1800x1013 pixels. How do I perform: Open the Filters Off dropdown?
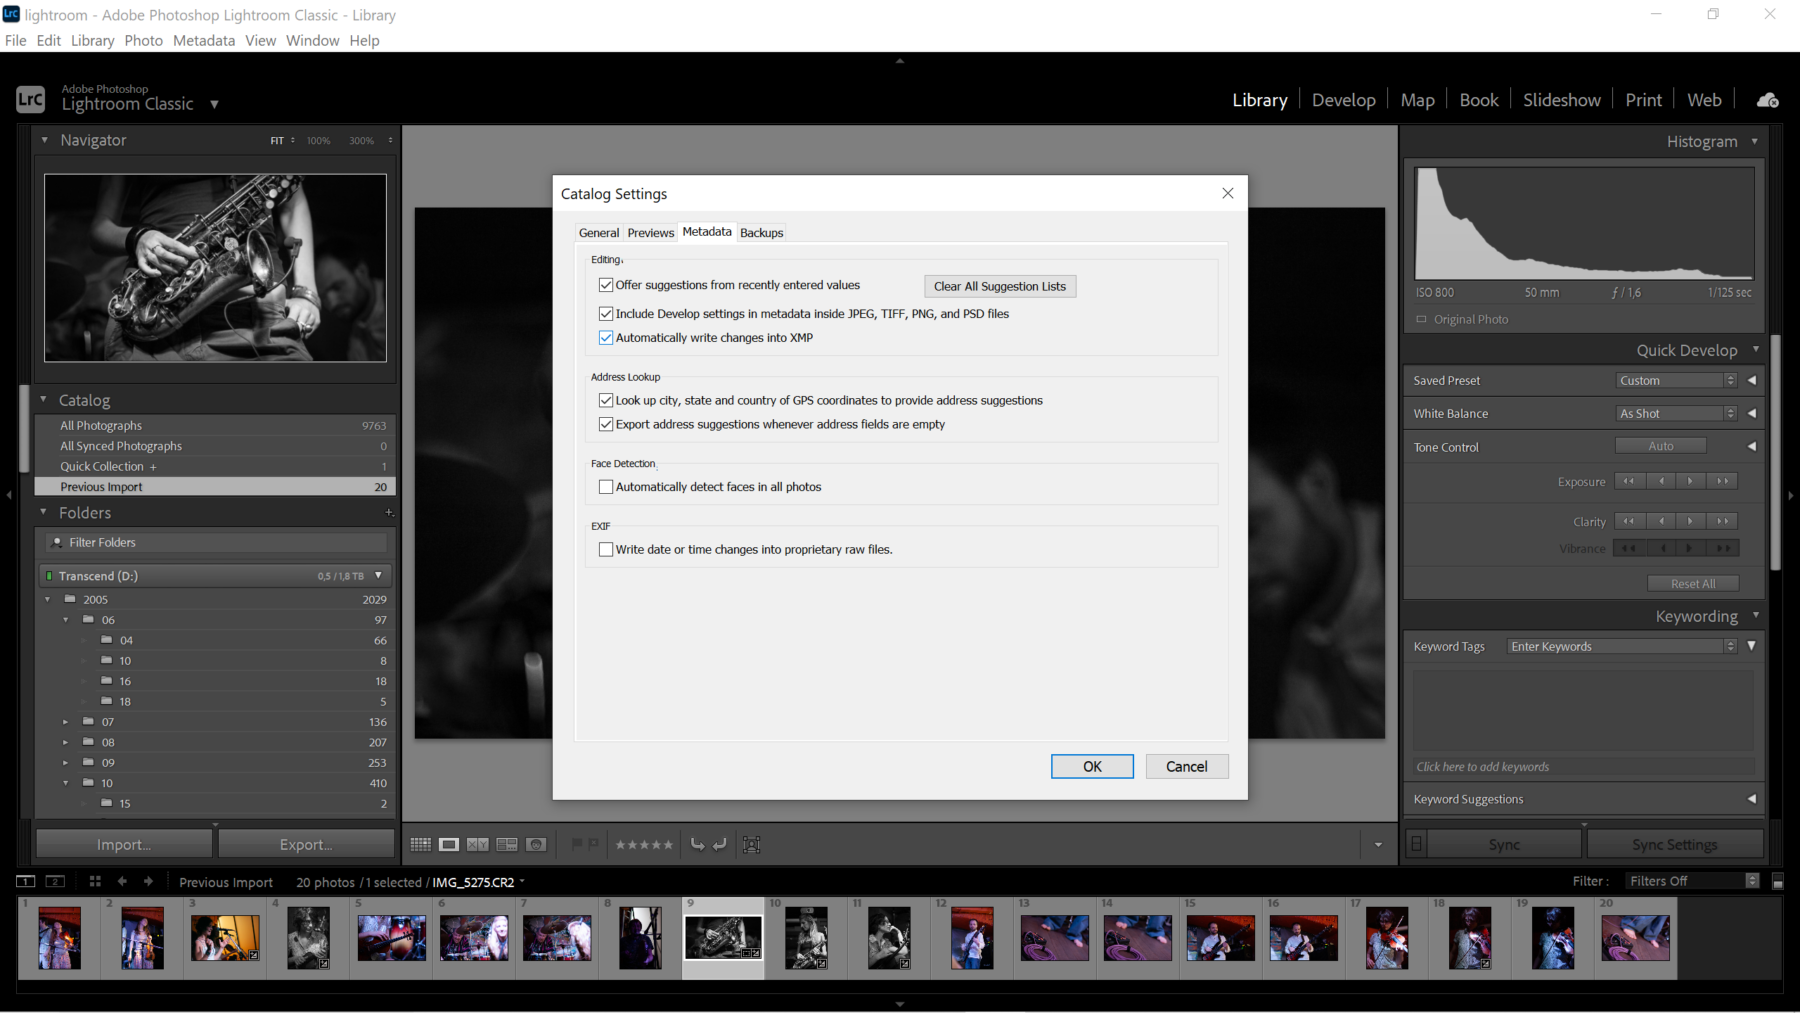(1691, 881)
